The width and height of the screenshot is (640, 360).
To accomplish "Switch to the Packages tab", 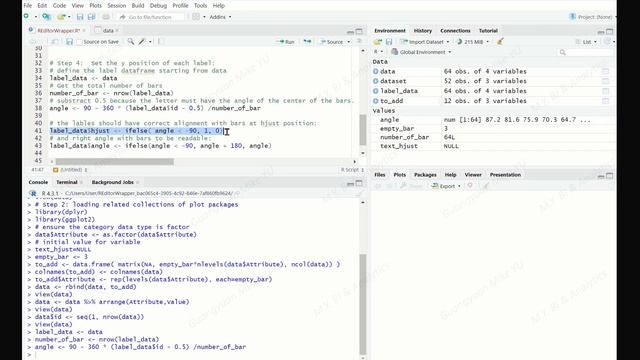I will 425,175.
